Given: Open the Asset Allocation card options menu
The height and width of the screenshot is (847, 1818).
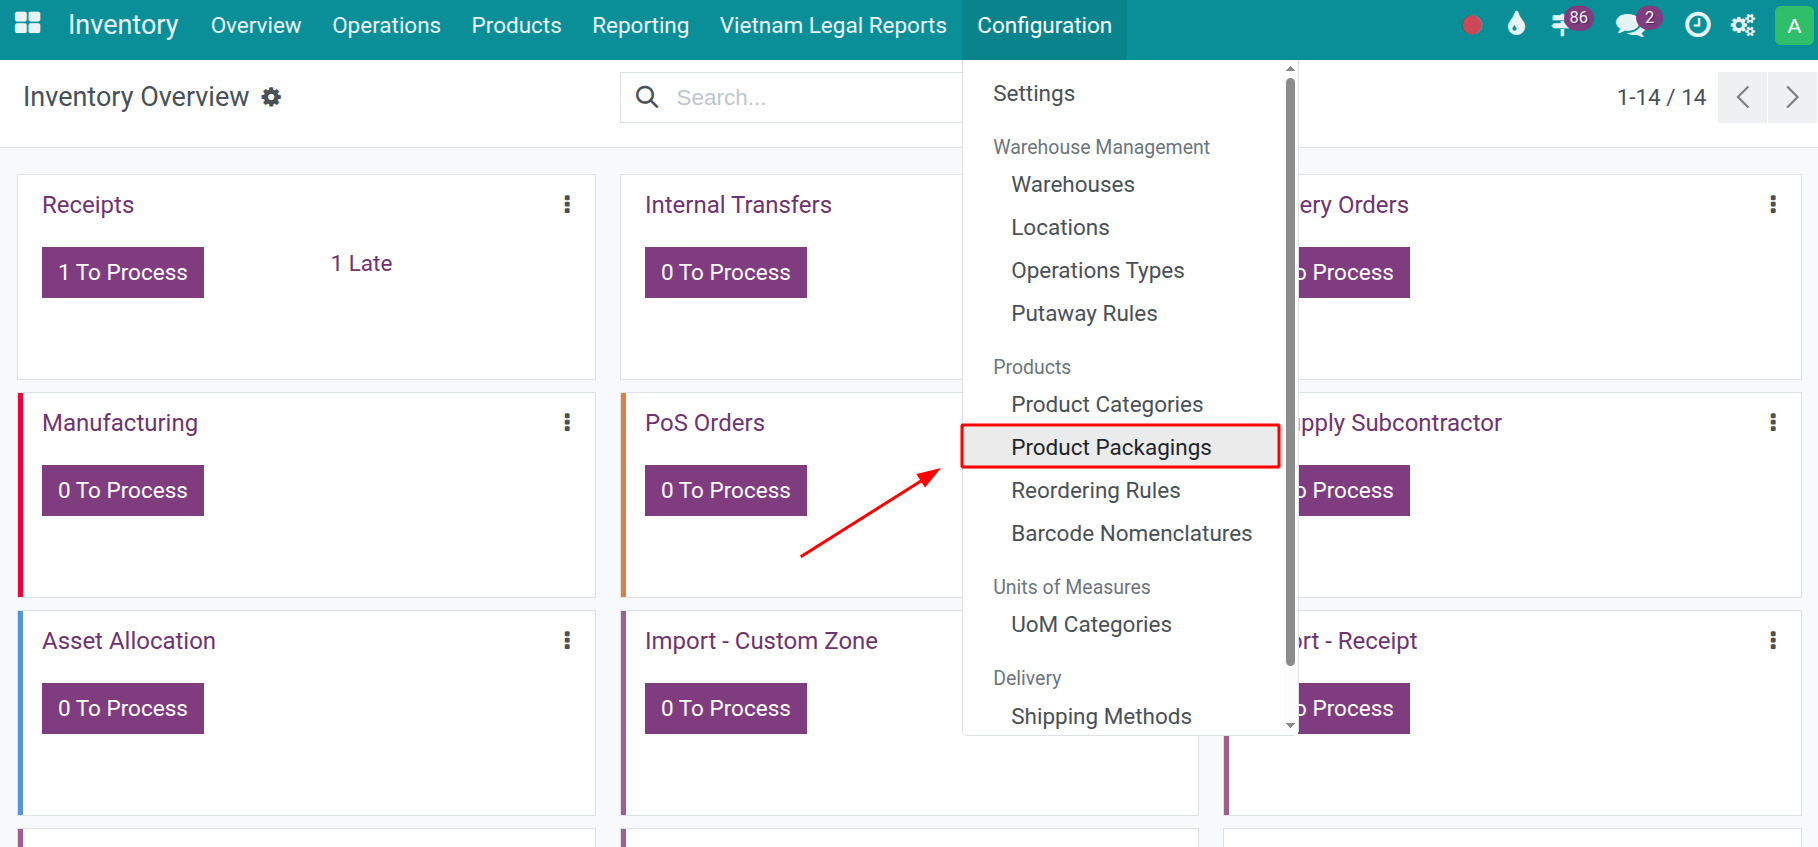Looking at the screenshot, I should click(x=567, y=640).
